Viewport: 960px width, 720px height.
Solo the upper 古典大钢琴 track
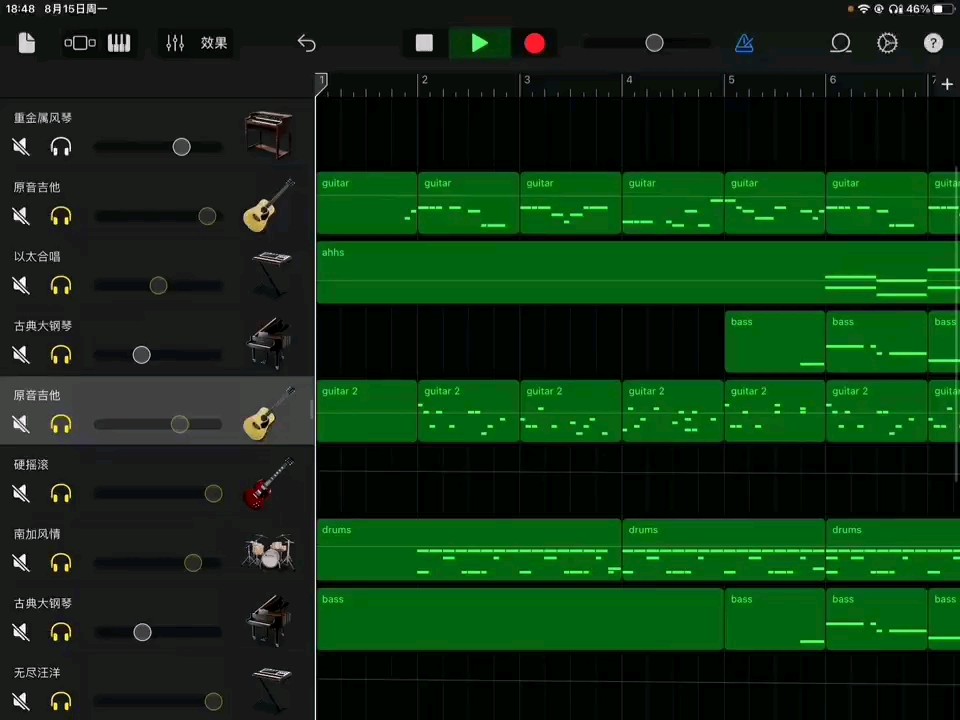point(61,354)
